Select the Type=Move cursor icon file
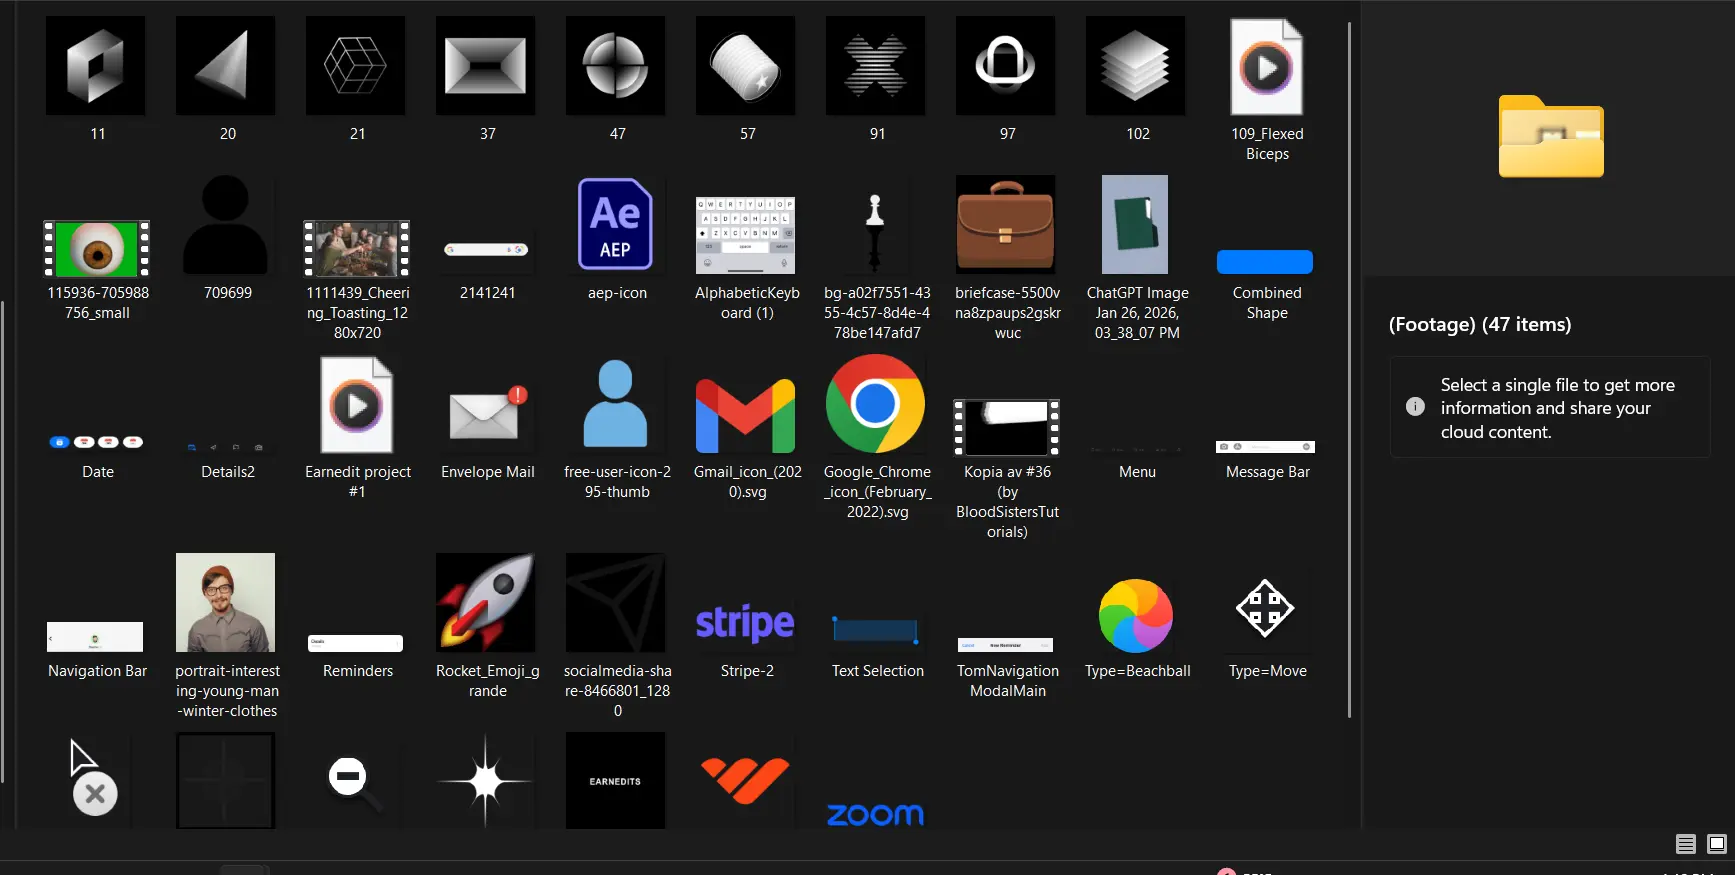 tap(1266, 609)
